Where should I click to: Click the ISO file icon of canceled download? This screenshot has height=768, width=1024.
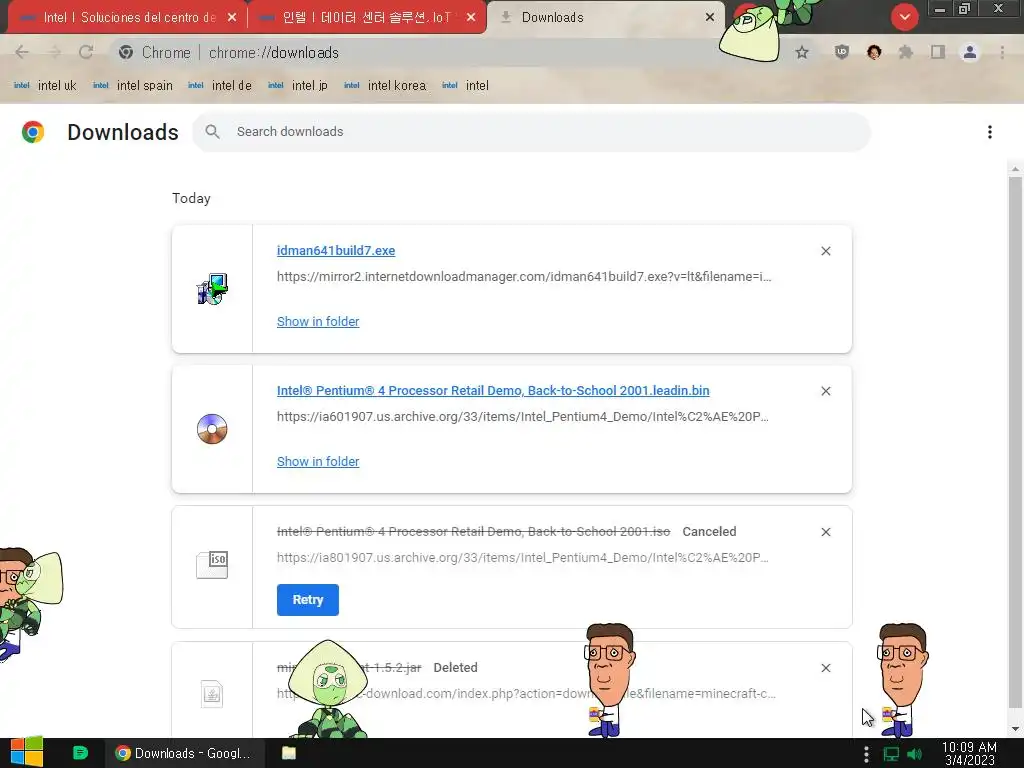point(212,565)
